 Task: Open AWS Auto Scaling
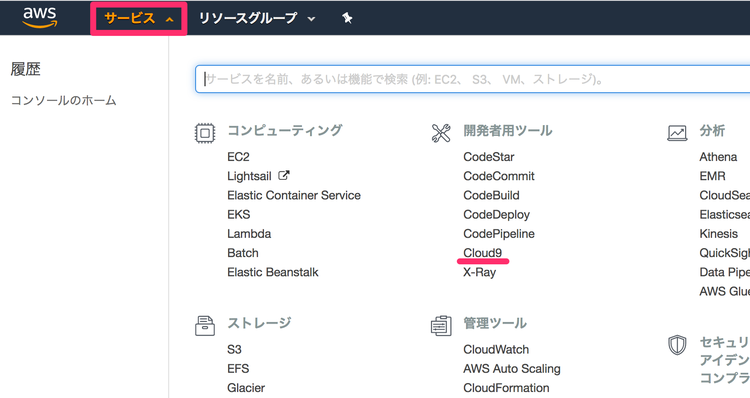[512, 369]
